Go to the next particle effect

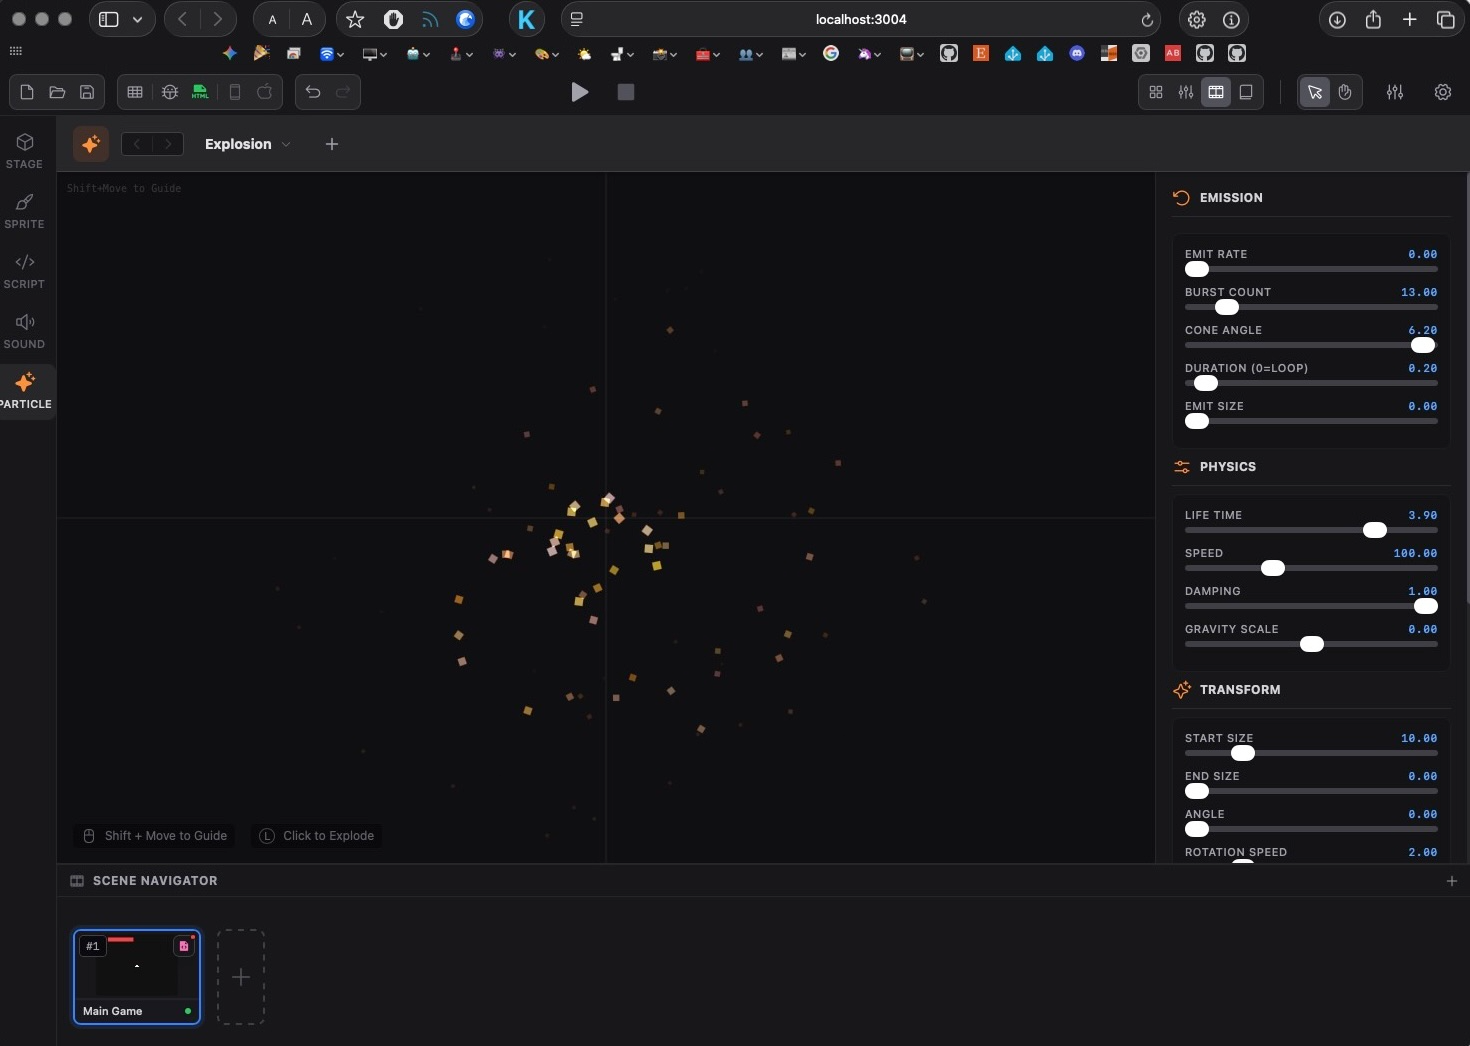coord(168,144)
